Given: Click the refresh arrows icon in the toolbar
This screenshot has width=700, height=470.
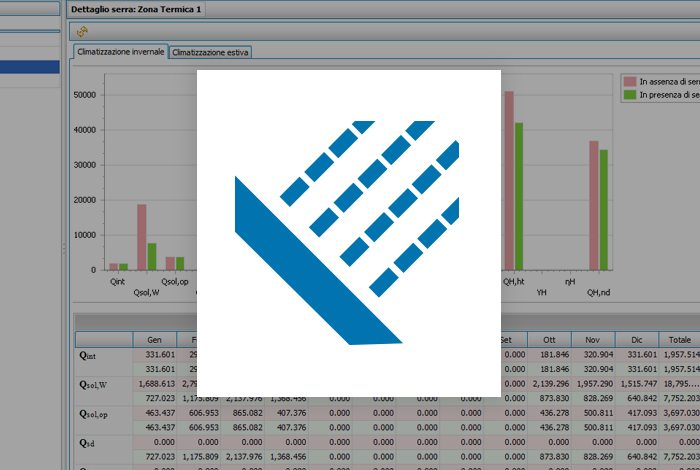Looking at the screenshot, I should pyautogui.click(x=82, y=31).
